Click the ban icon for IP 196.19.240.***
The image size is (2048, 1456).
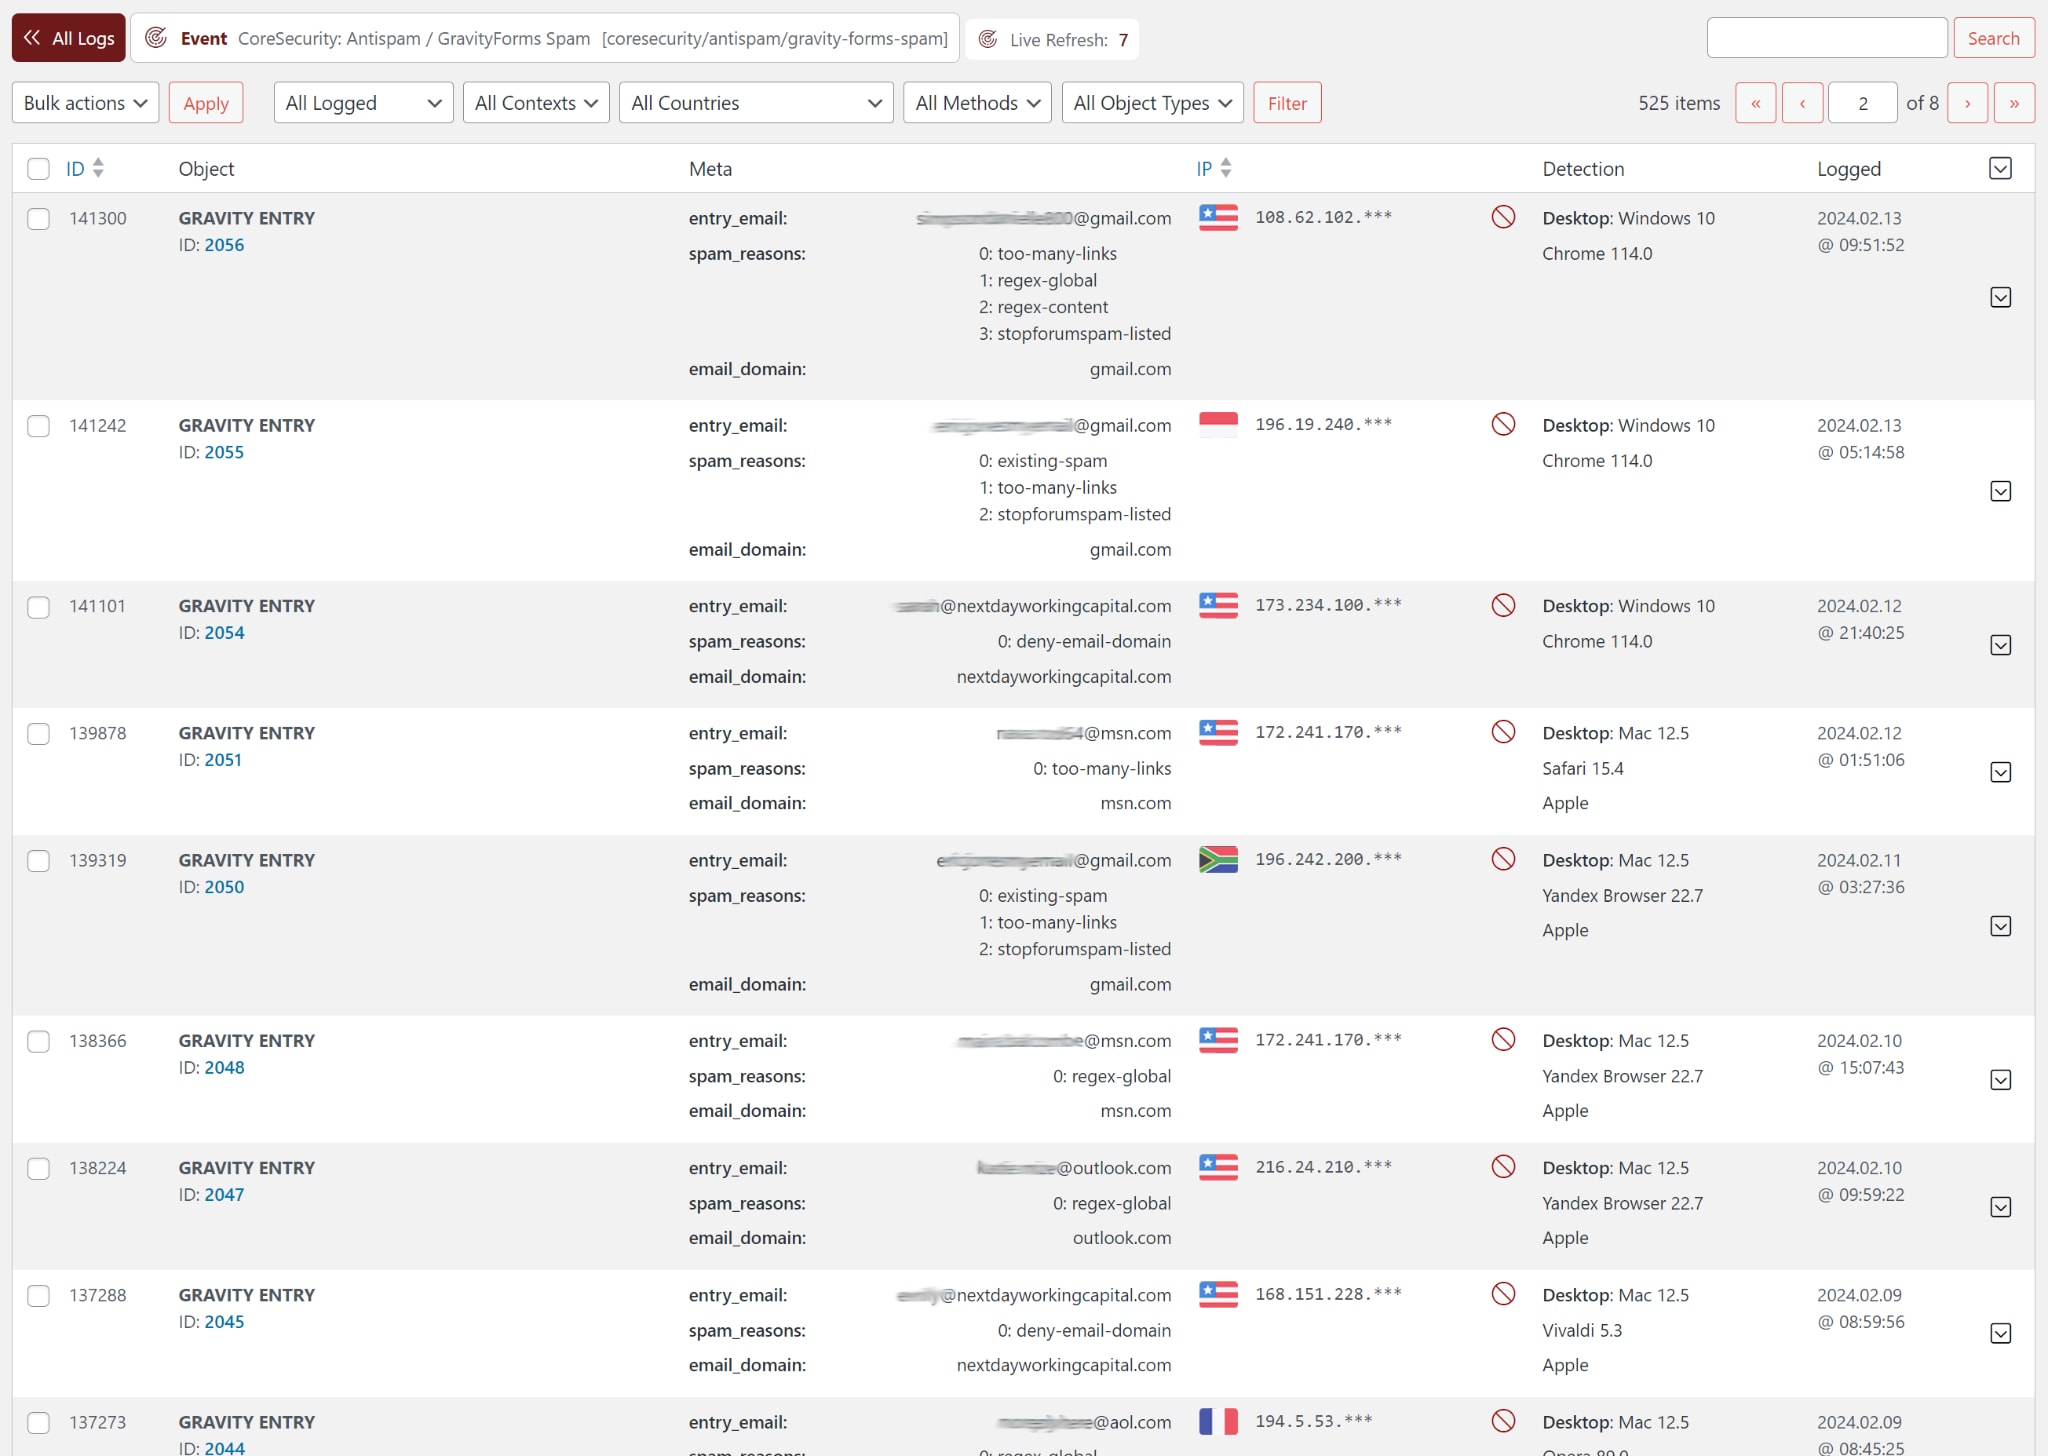click(x=1503, y=424)
